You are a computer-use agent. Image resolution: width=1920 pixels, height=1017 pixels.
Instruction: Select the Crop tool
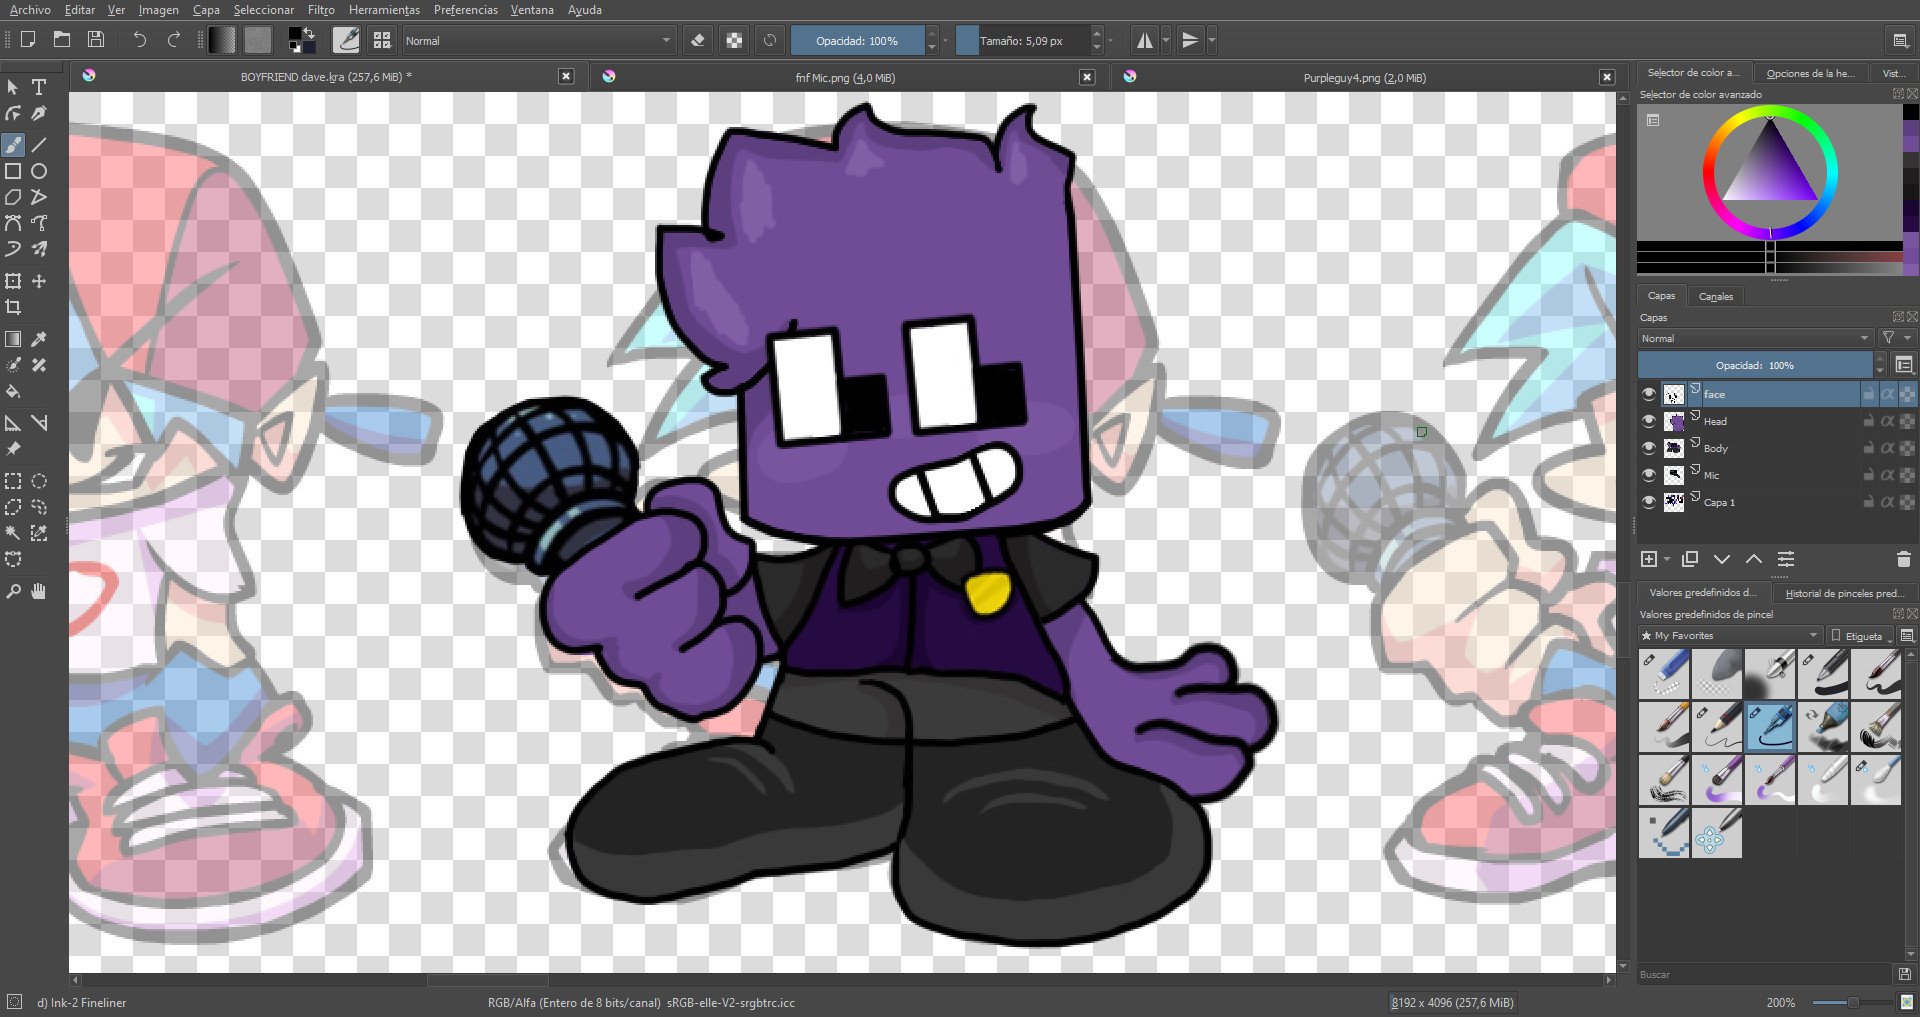pyautogui.click(x=13, y=307)
